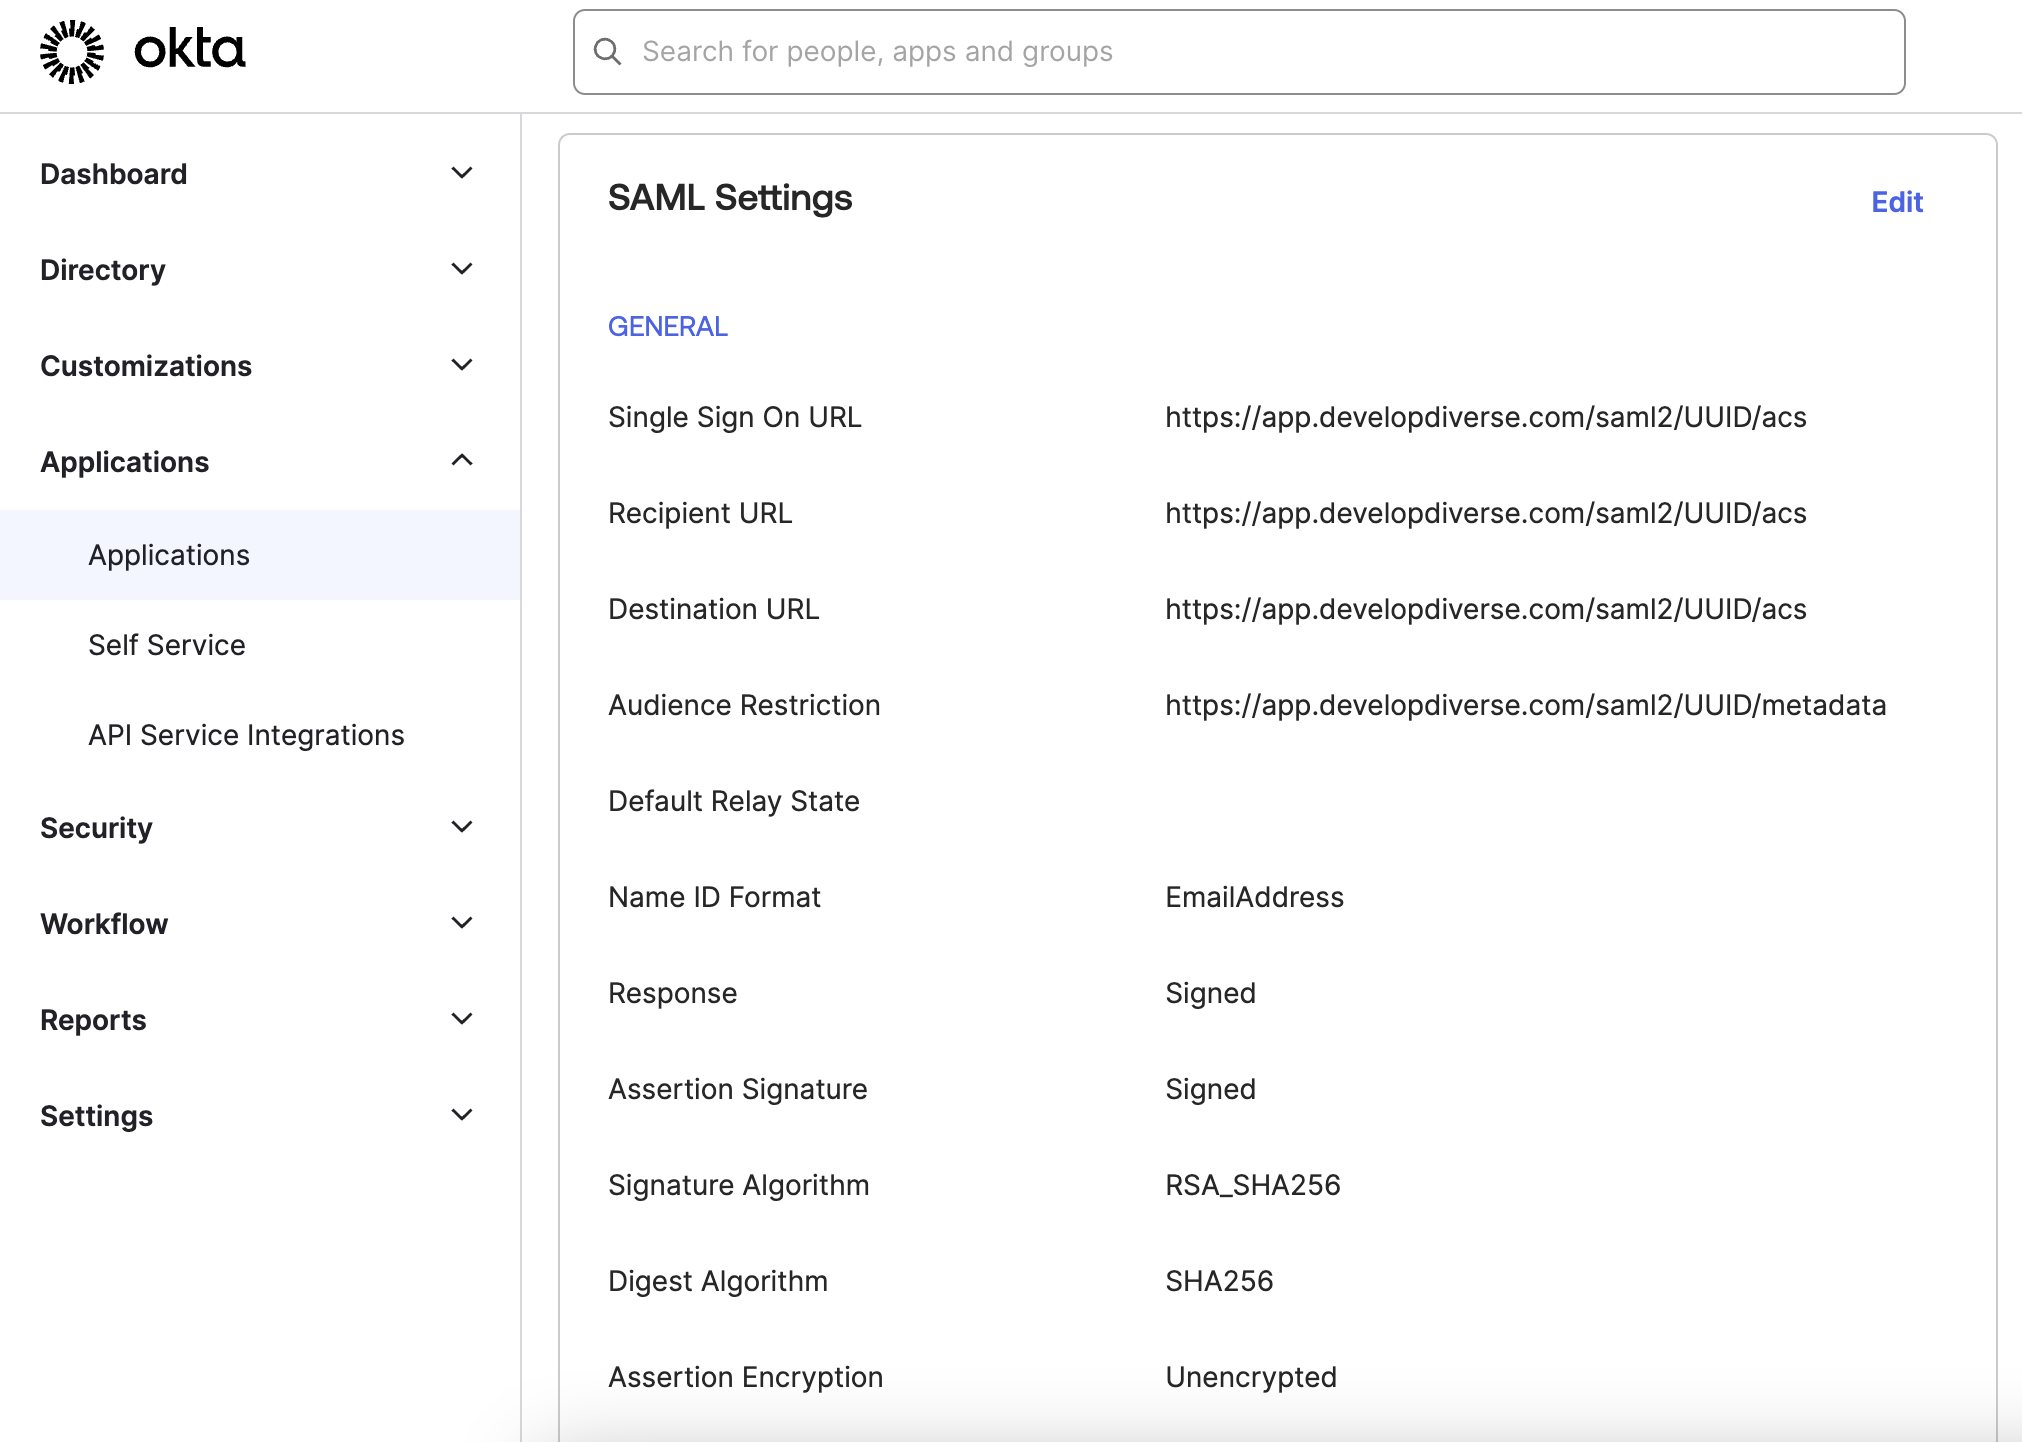Image resolution: width=2022 pixels, height=1442 pixels.
Task: Expand the Customizations chevron arrow
Action: 462,365
